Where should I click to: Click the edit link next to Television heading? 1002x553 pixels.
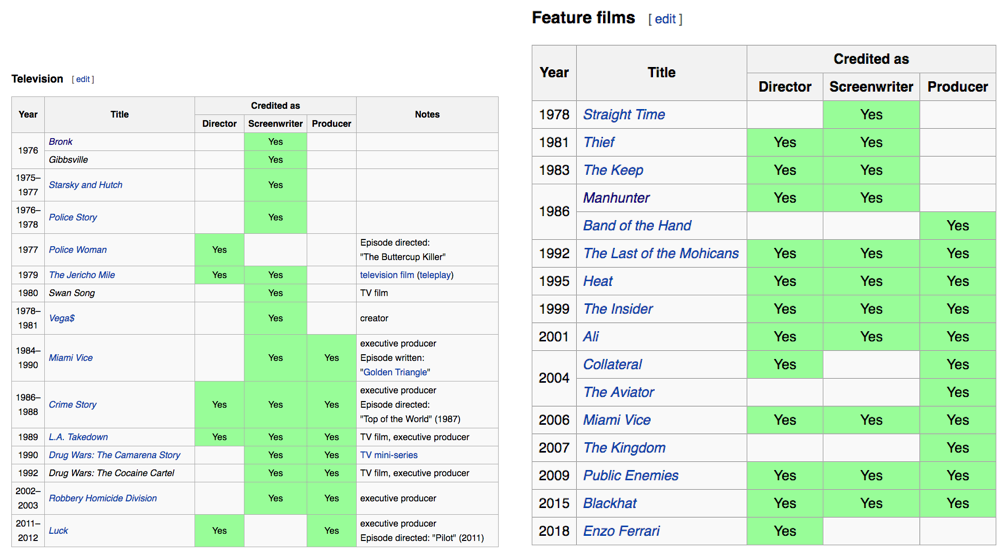(83, 79)
